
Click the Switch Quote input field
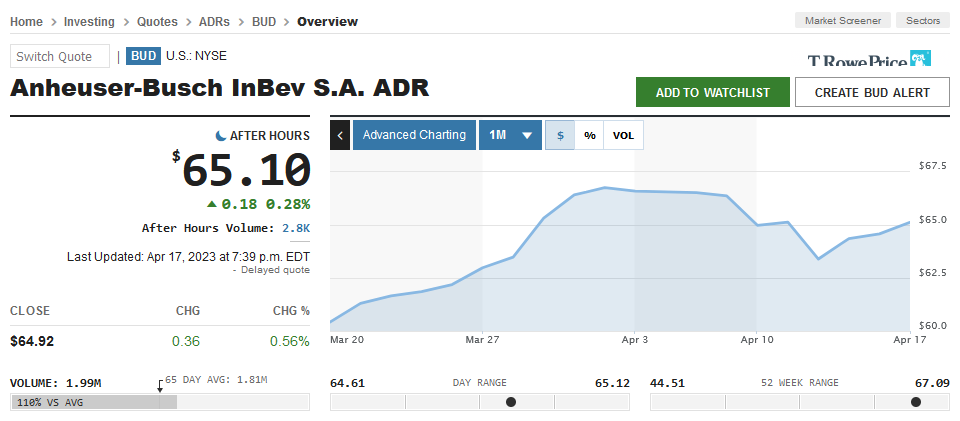(60, 56)
